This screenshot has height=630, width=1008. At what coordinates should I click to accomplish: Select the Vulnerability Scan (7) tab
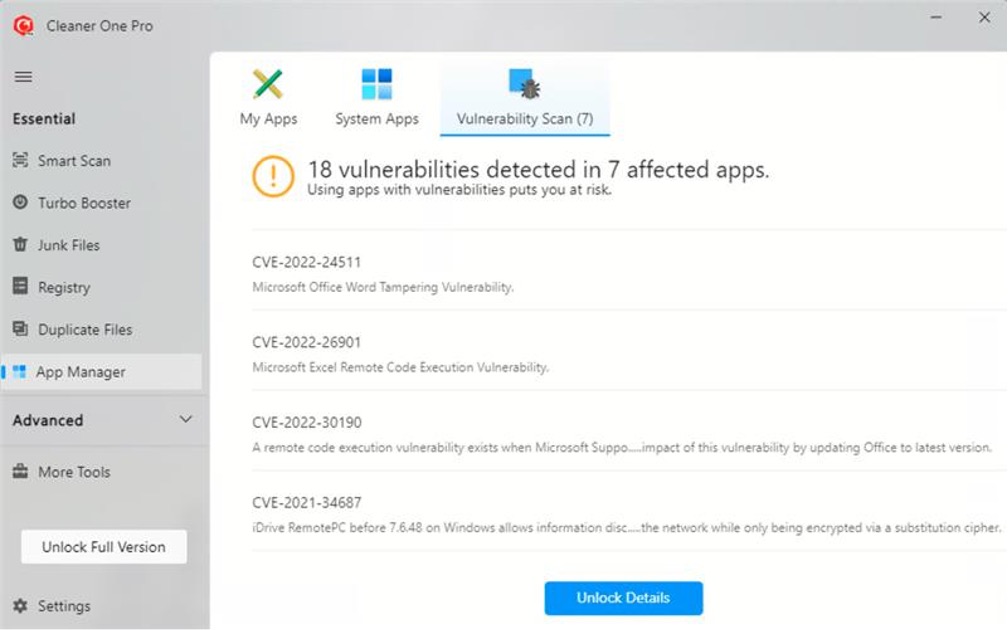[x=524, y=118]
